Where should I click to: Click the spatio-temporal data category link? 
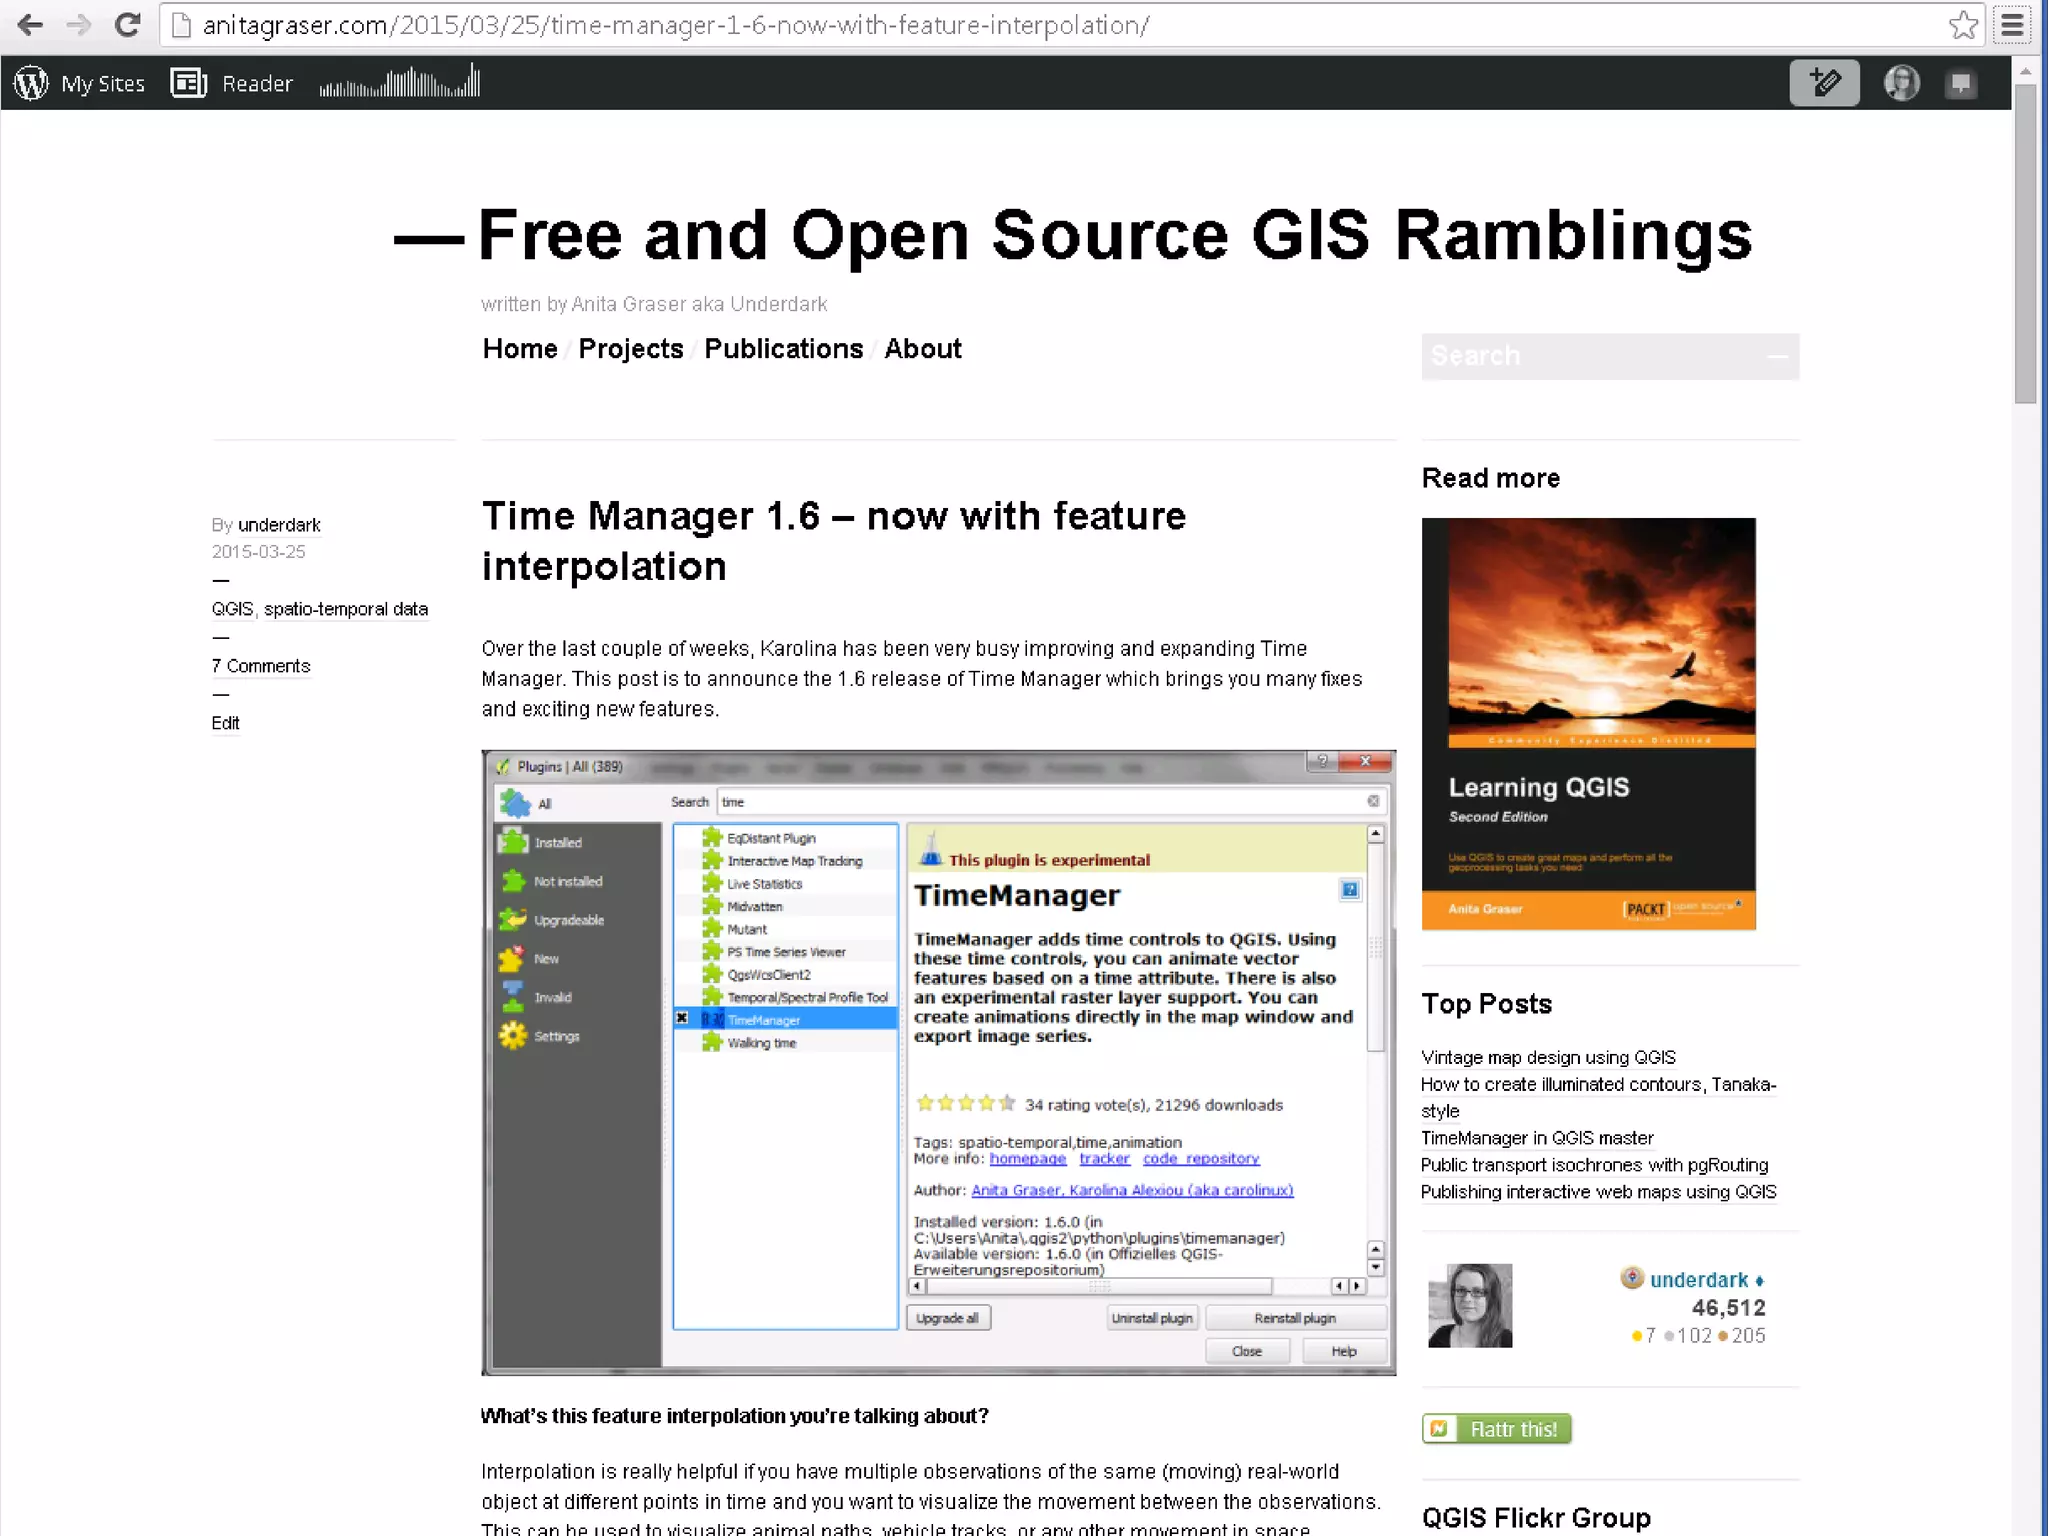pos(346,609)
